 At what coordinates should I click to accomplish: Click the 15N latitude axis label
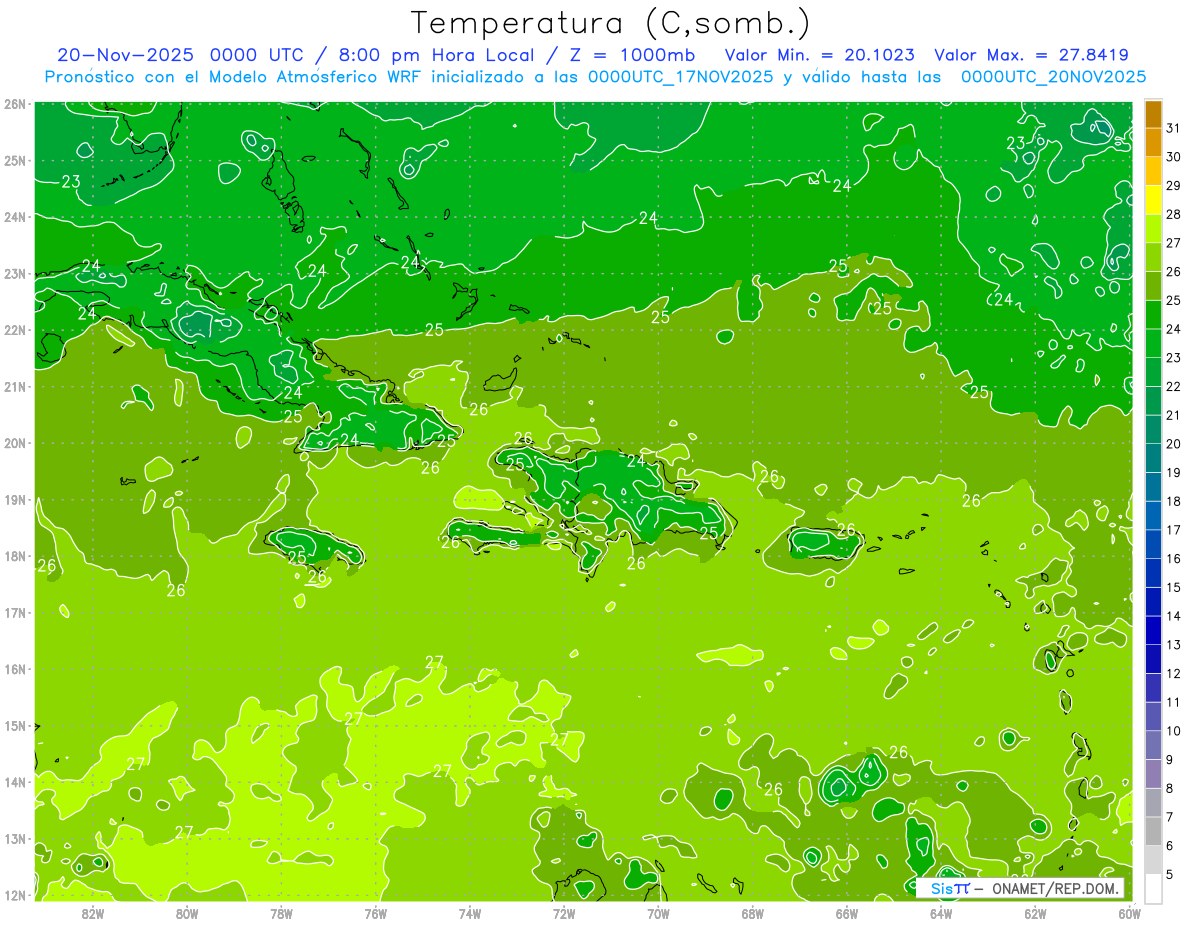(15, 726)
